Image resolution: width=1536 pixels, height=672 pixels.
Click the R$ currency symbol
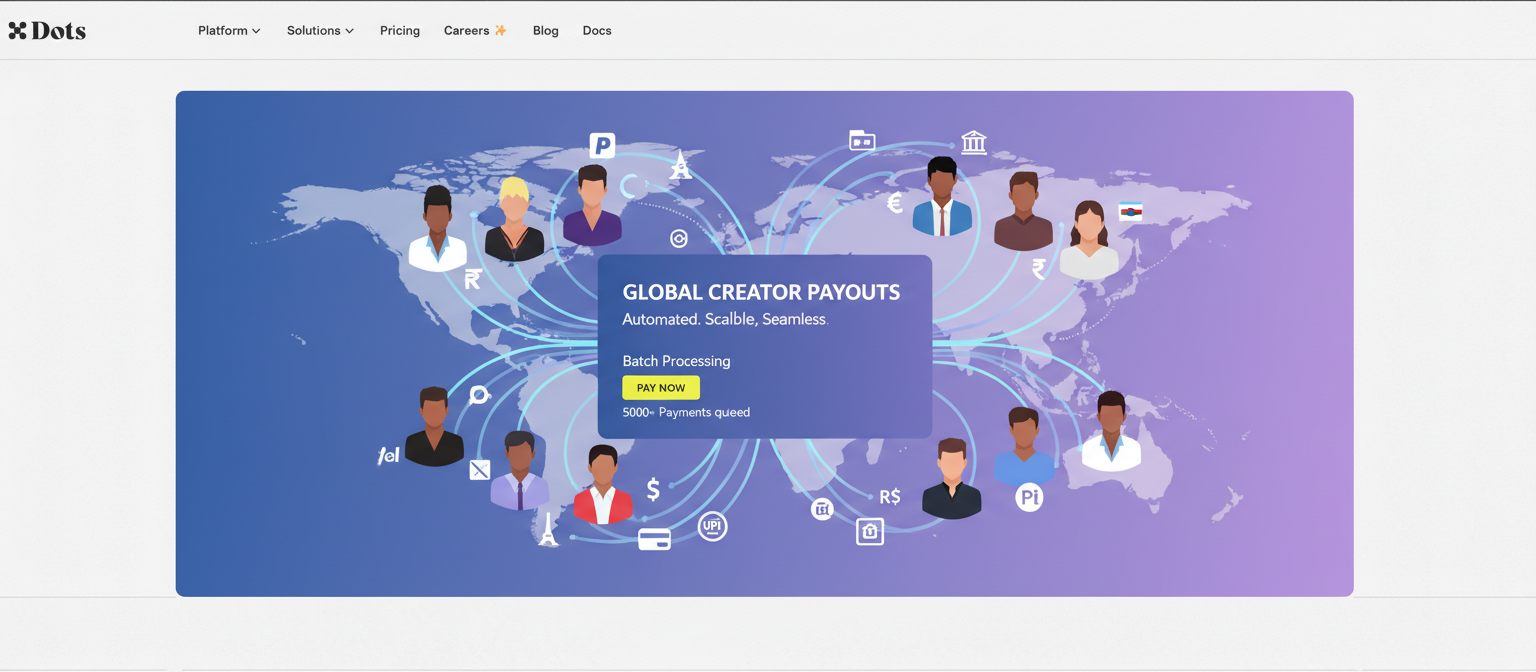coord(889,497)
